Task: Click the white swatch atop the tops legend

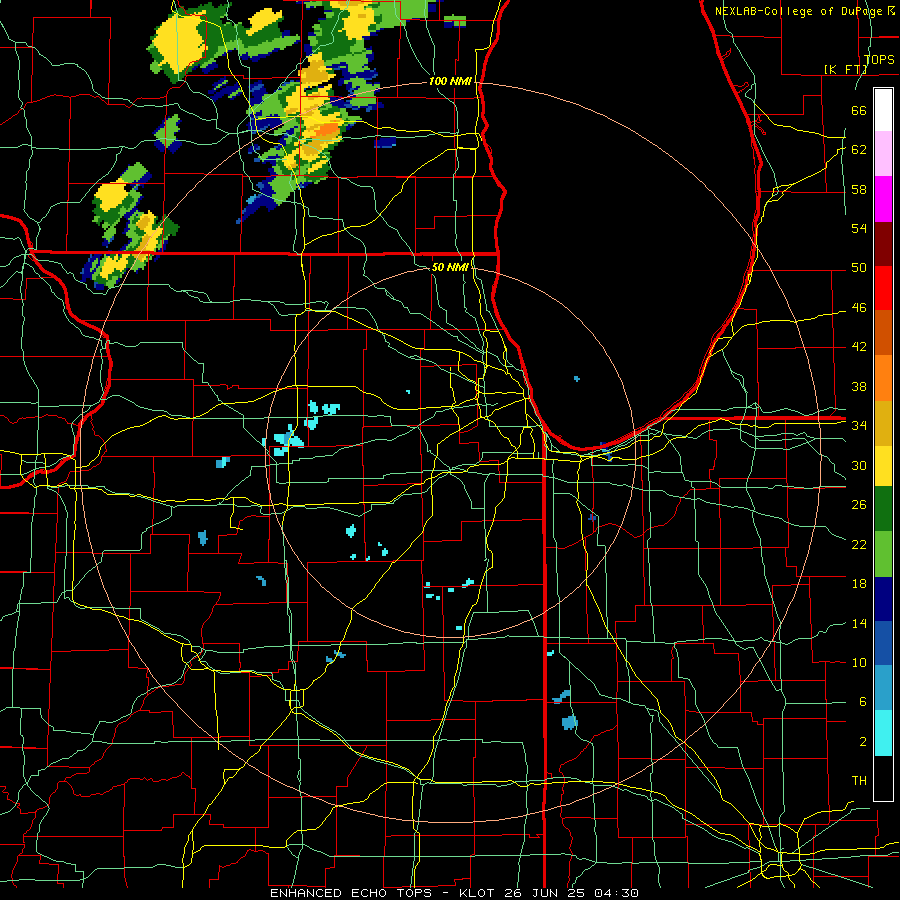Action: 883,110
